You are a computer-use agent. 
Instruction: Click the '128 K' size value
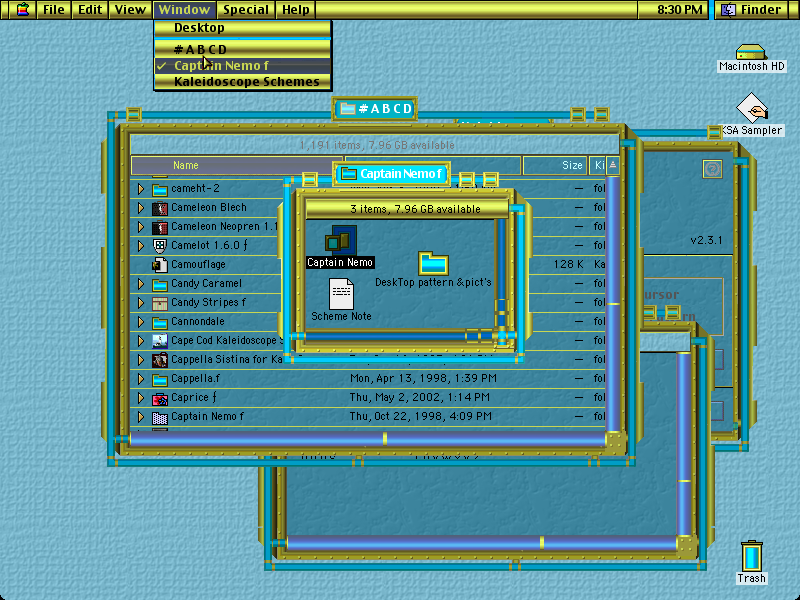(568, 265)
